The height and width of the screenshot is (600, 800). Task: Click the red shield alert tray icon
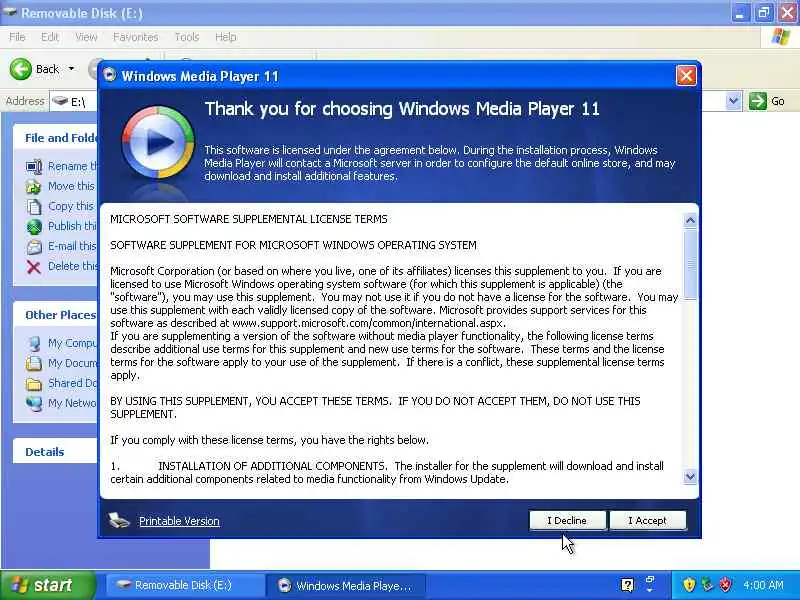(x=725, y=584)
